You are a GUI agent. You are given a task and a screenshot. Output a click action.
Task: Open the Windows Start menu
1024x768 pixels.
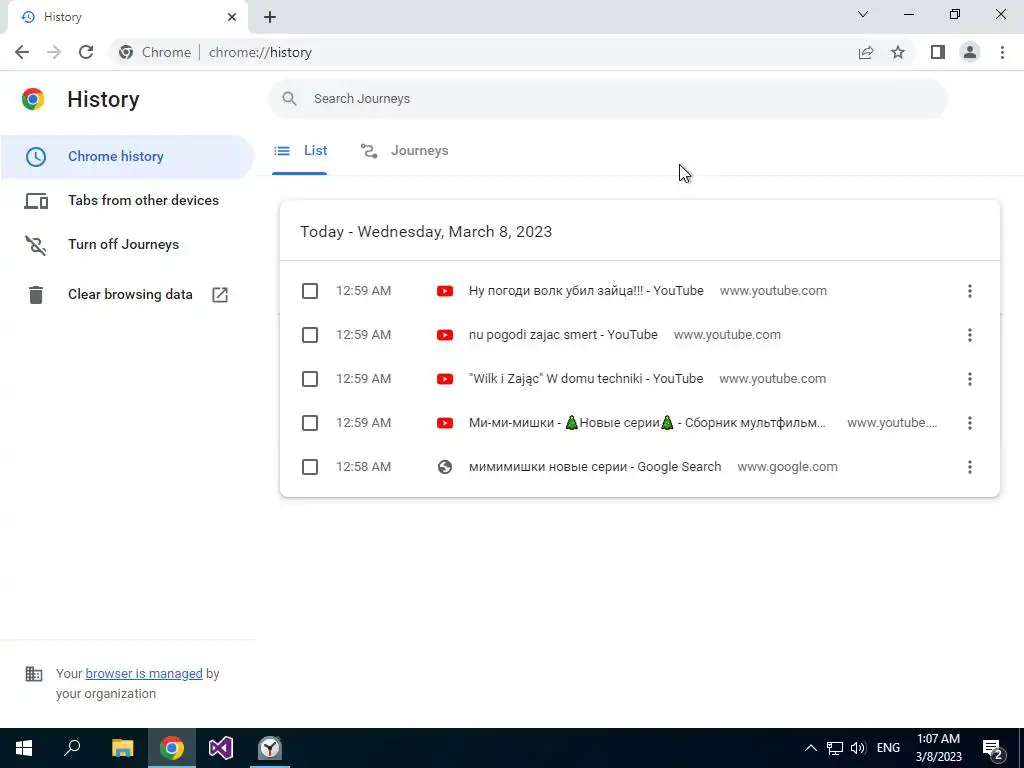[x=24, y=748]
